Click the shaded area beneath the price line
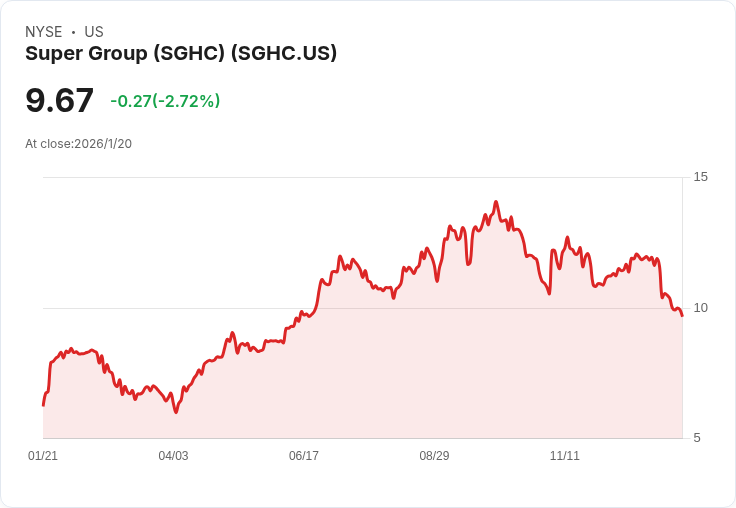Image resolution: width=736 pixels, height=508 pixels. pos(400,380)
